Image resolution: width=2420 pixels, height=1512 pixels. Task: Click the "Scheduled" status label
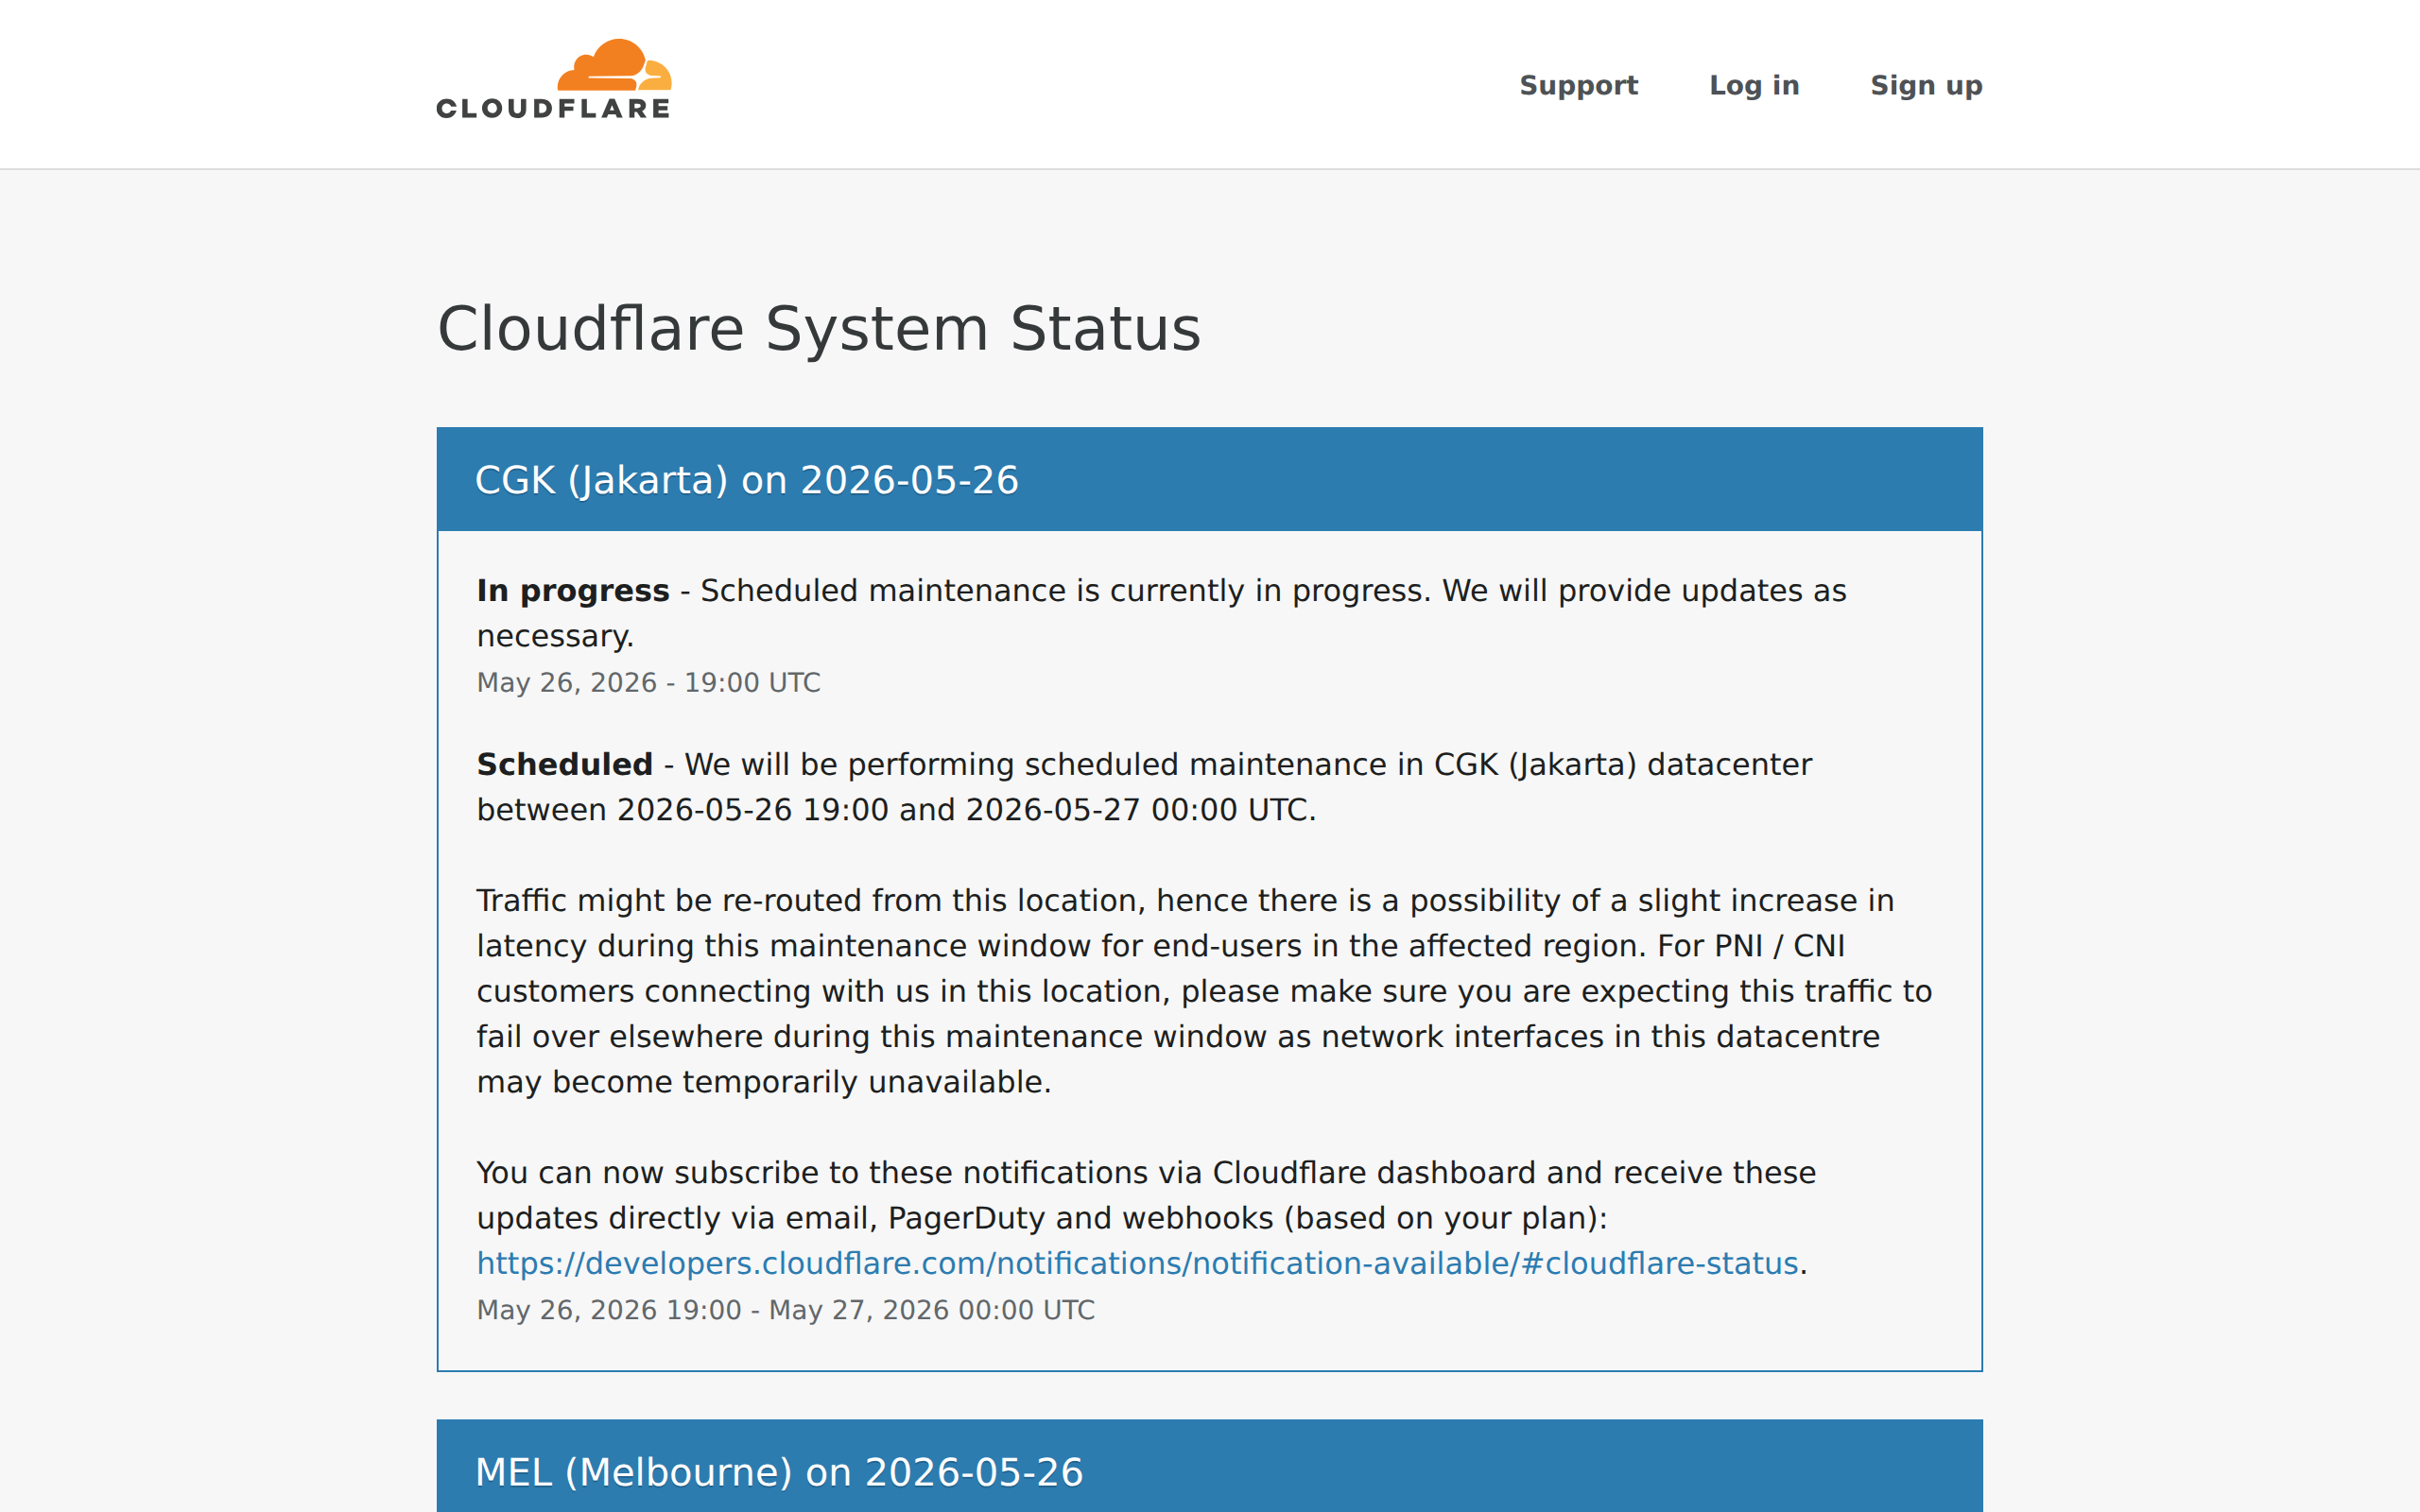click(x=564, y=764)
